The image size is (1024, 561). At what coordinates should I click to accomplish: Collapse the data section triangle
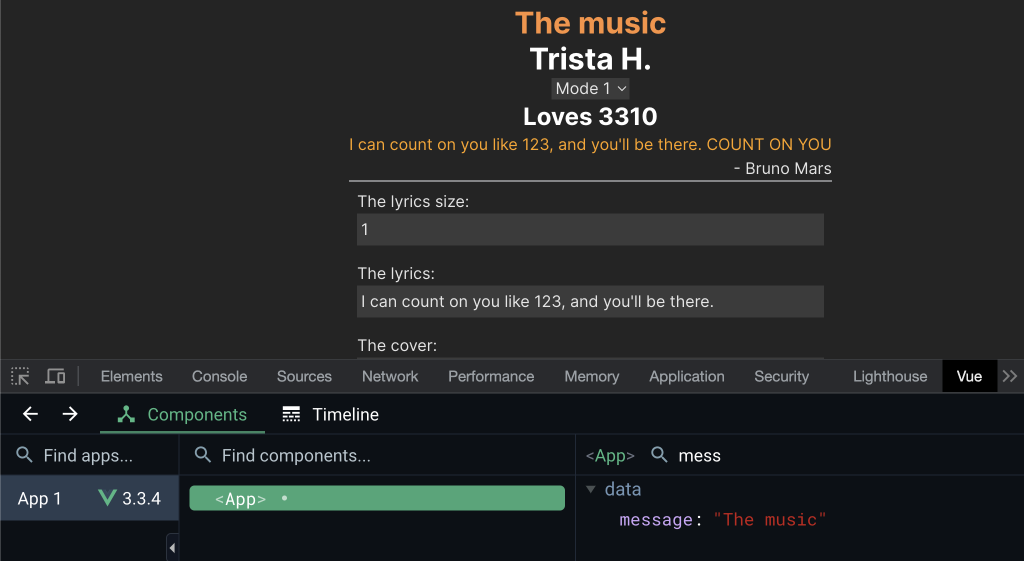pos(591,489)
